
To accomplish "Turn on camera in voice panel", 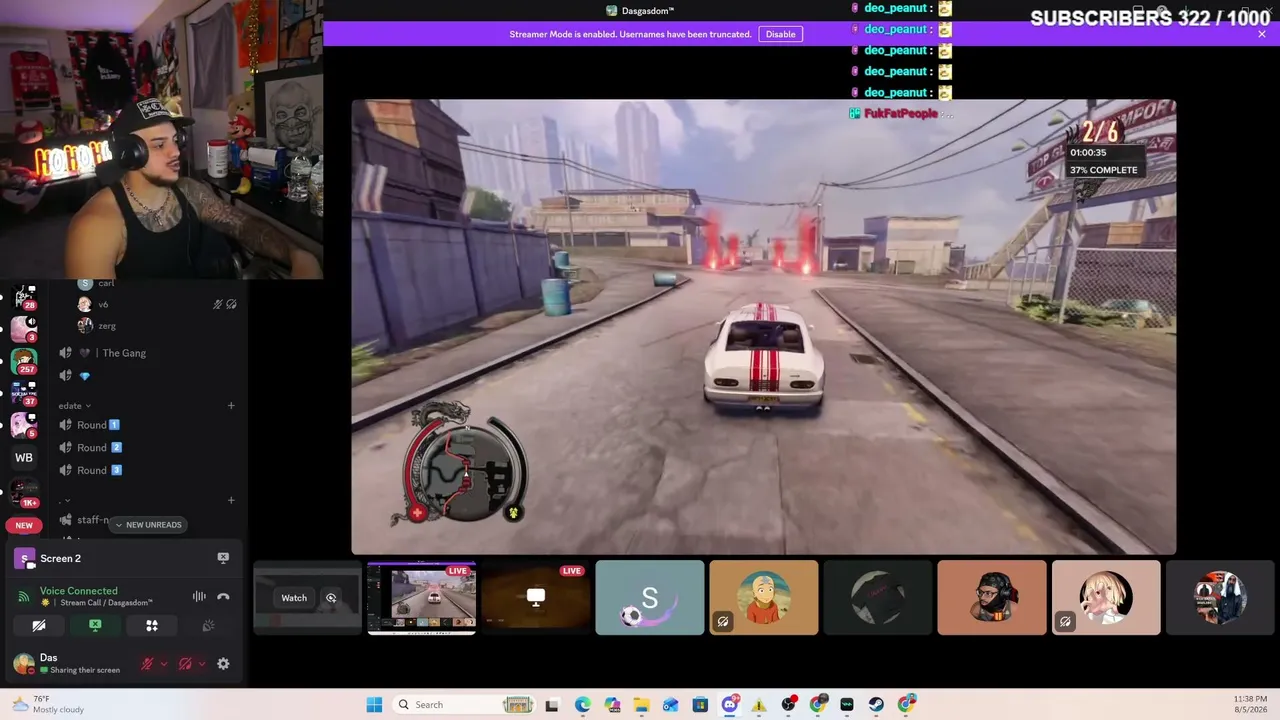I will pyautogui.click(x=39, y=626).
